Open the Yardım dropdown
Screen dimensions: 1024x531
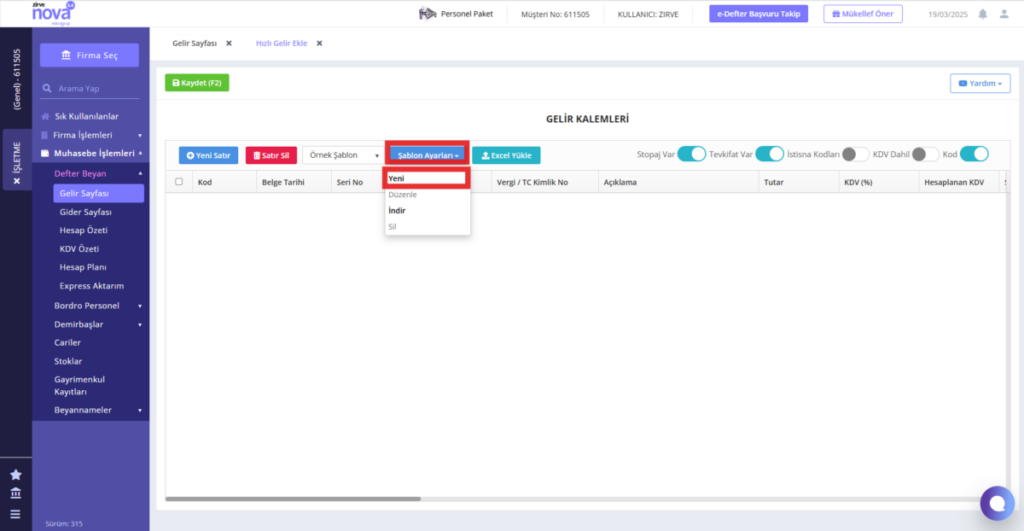coord(980,84)
